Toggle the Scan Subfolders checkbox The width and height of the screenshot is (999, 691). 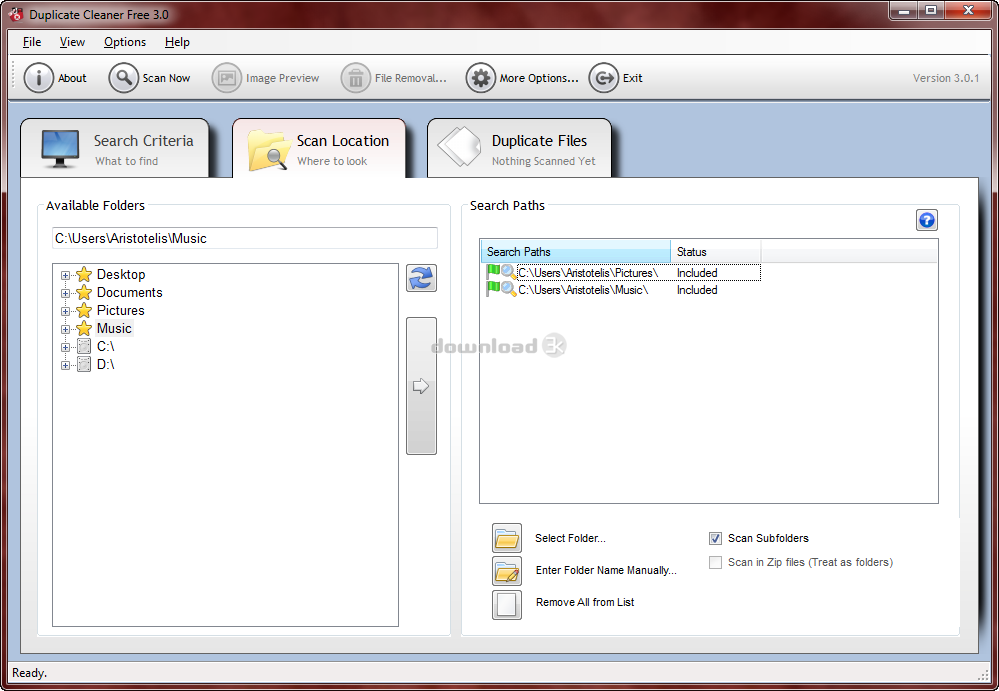[x=715, y=538]
